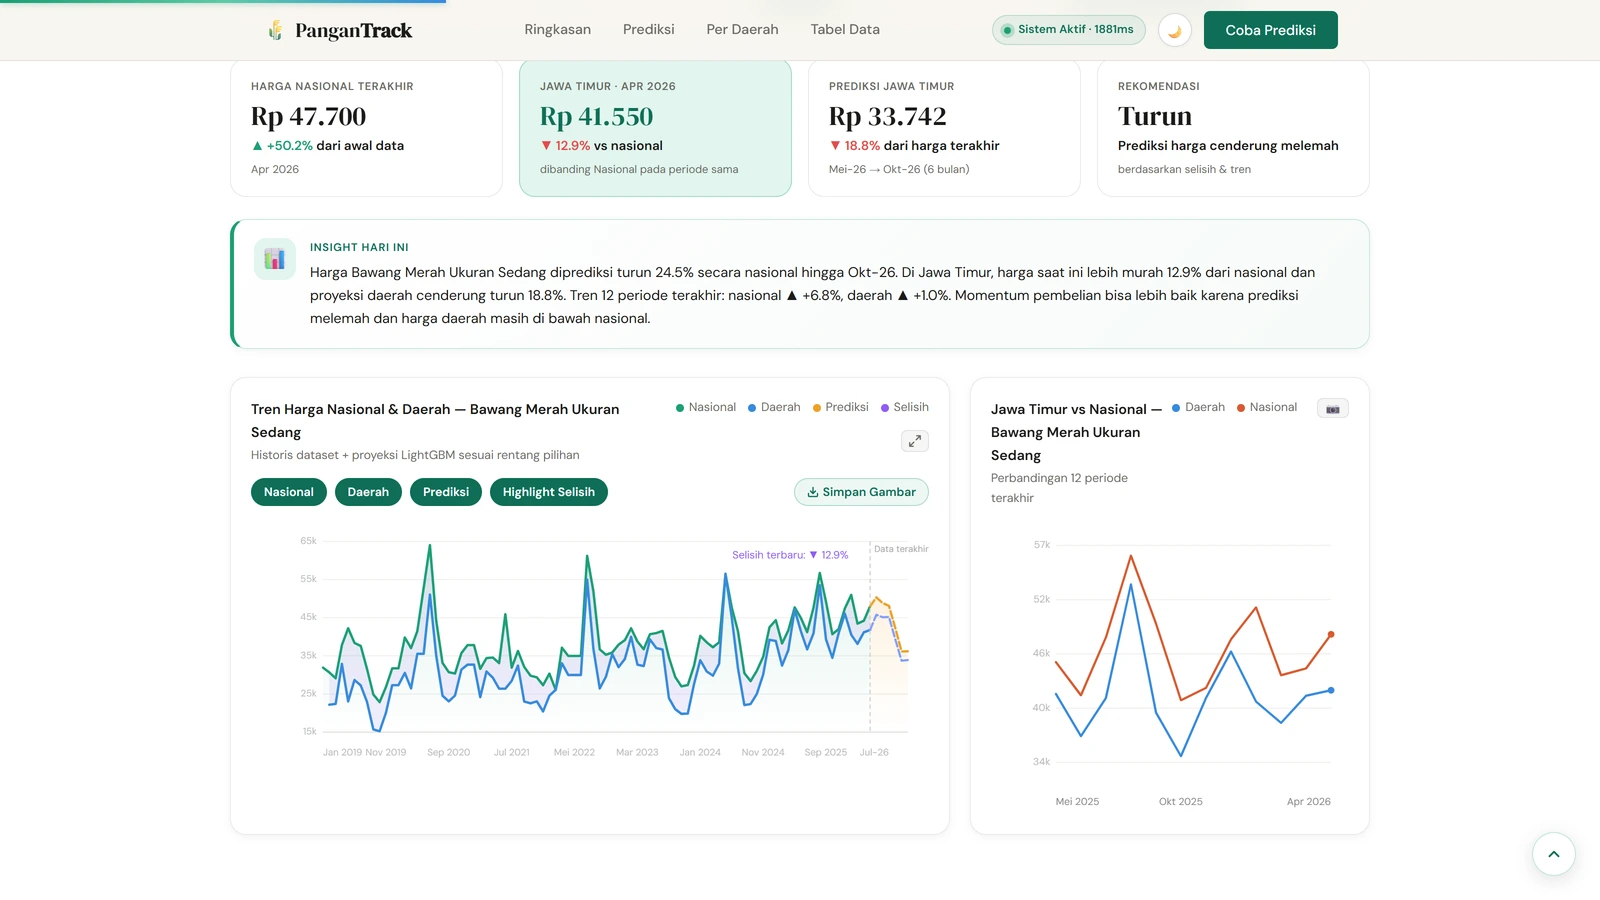Open the Ringkasan nav tab
This screenshot has width=1600, height=900.
click(x=558, y=30)
